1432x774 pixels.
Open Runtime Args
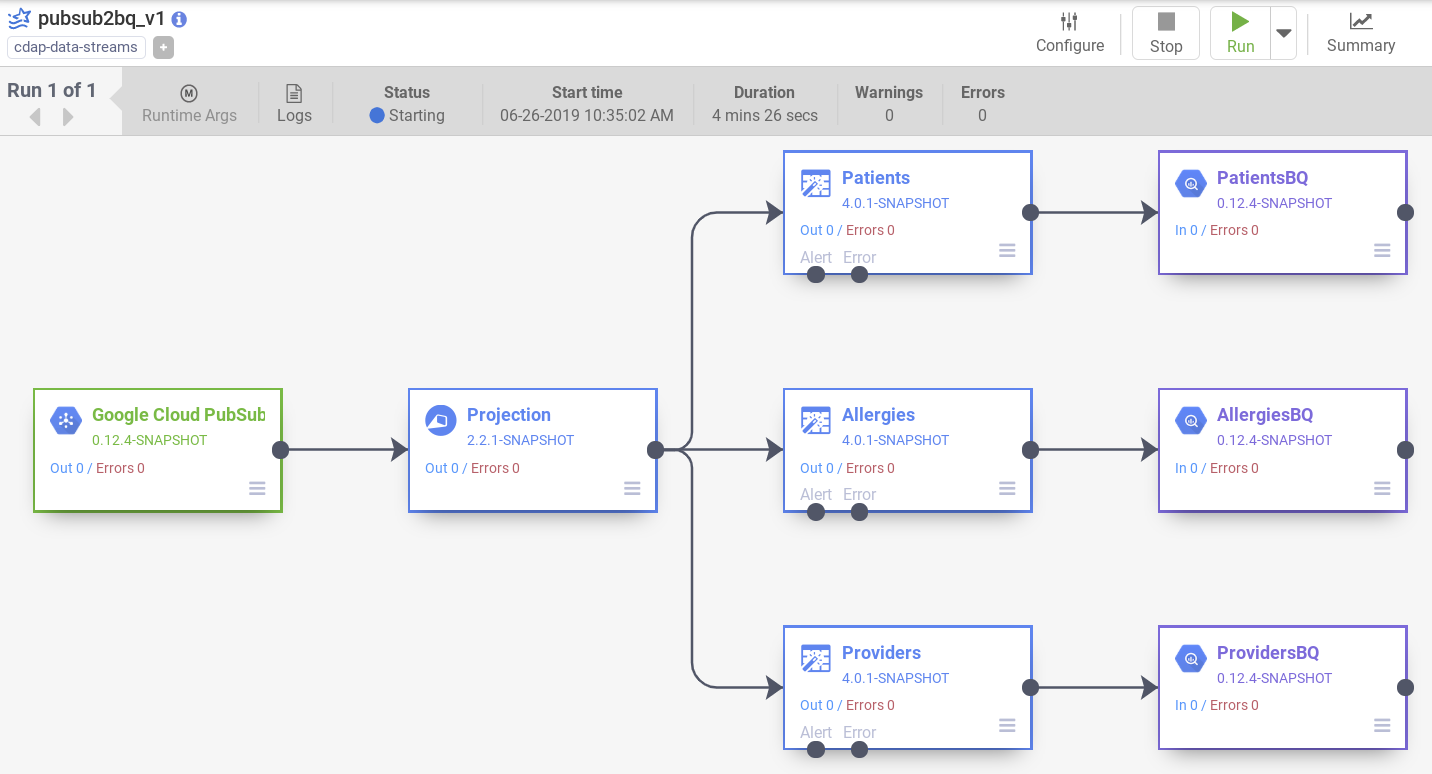click(189, 104)
